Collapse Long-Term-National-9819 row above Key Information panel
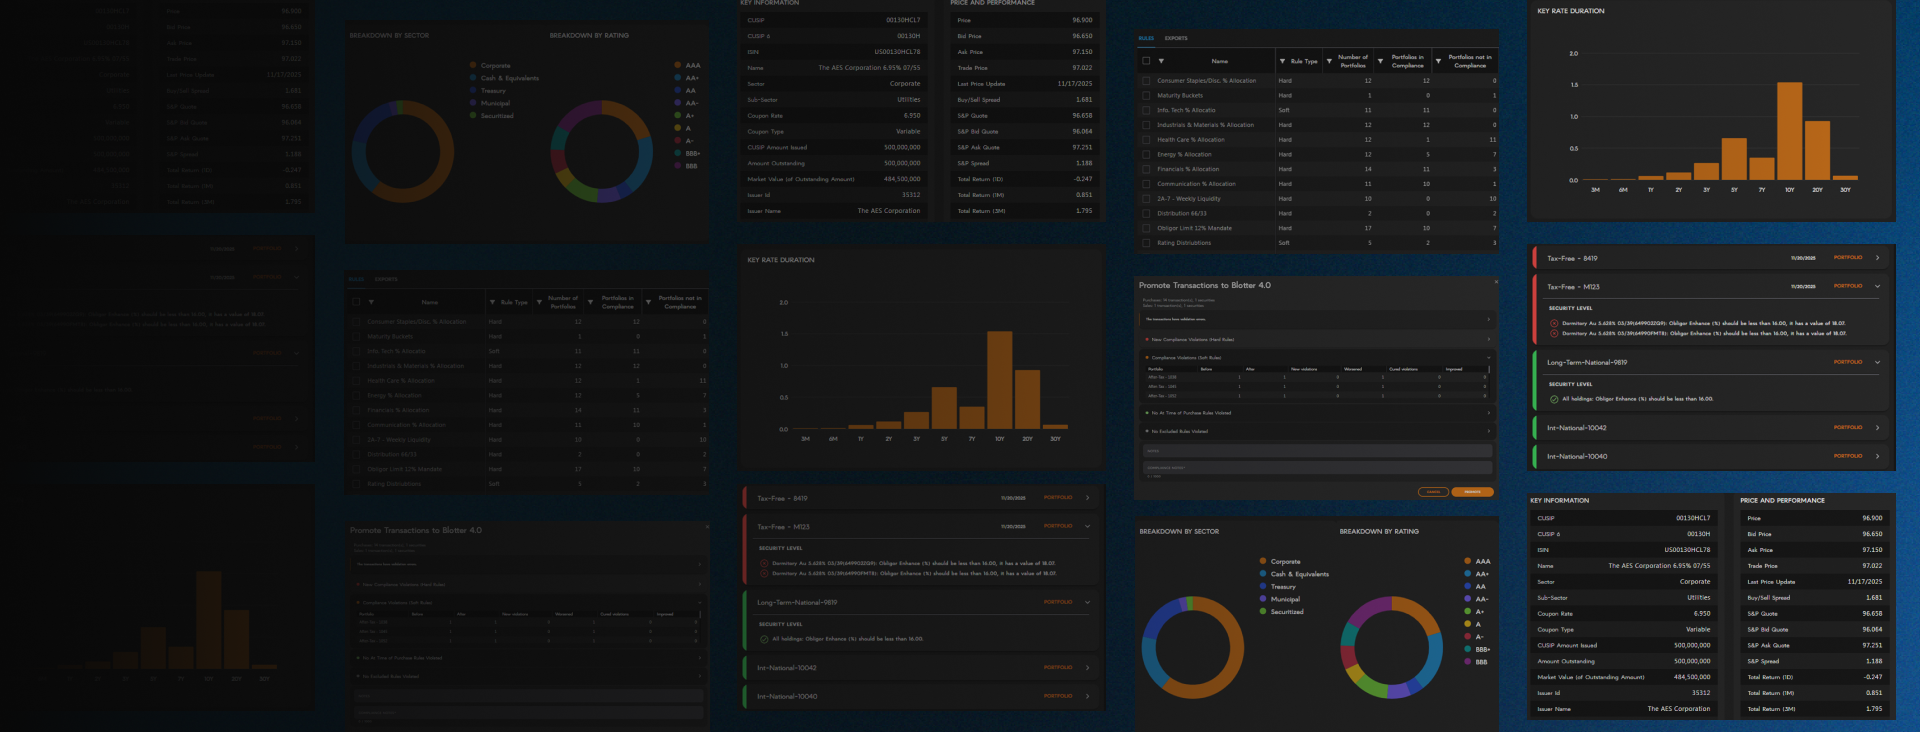 click(1877, 362)
